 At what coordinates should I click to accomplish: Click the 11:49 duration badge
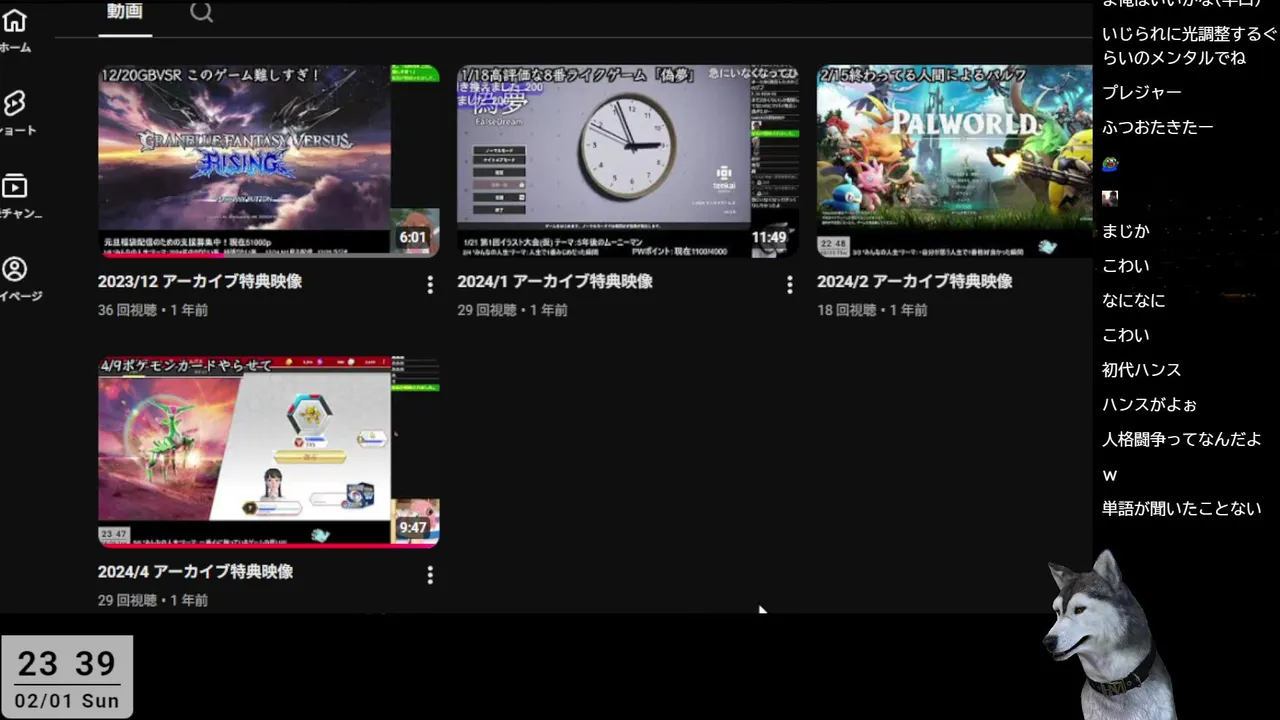pos(769,238)
